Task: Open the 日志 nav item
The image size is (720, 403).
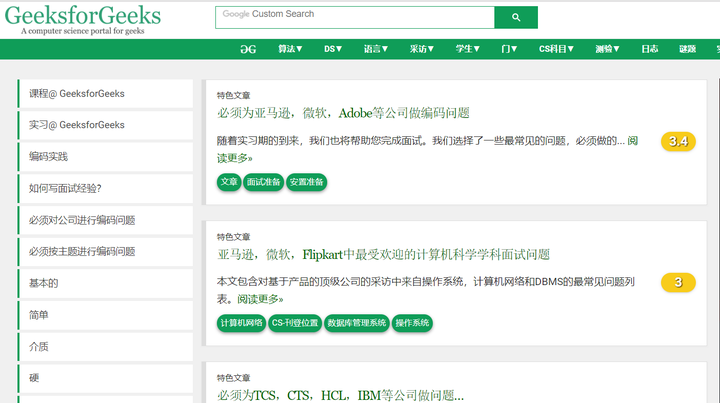Action: click(x=649, y=49)
